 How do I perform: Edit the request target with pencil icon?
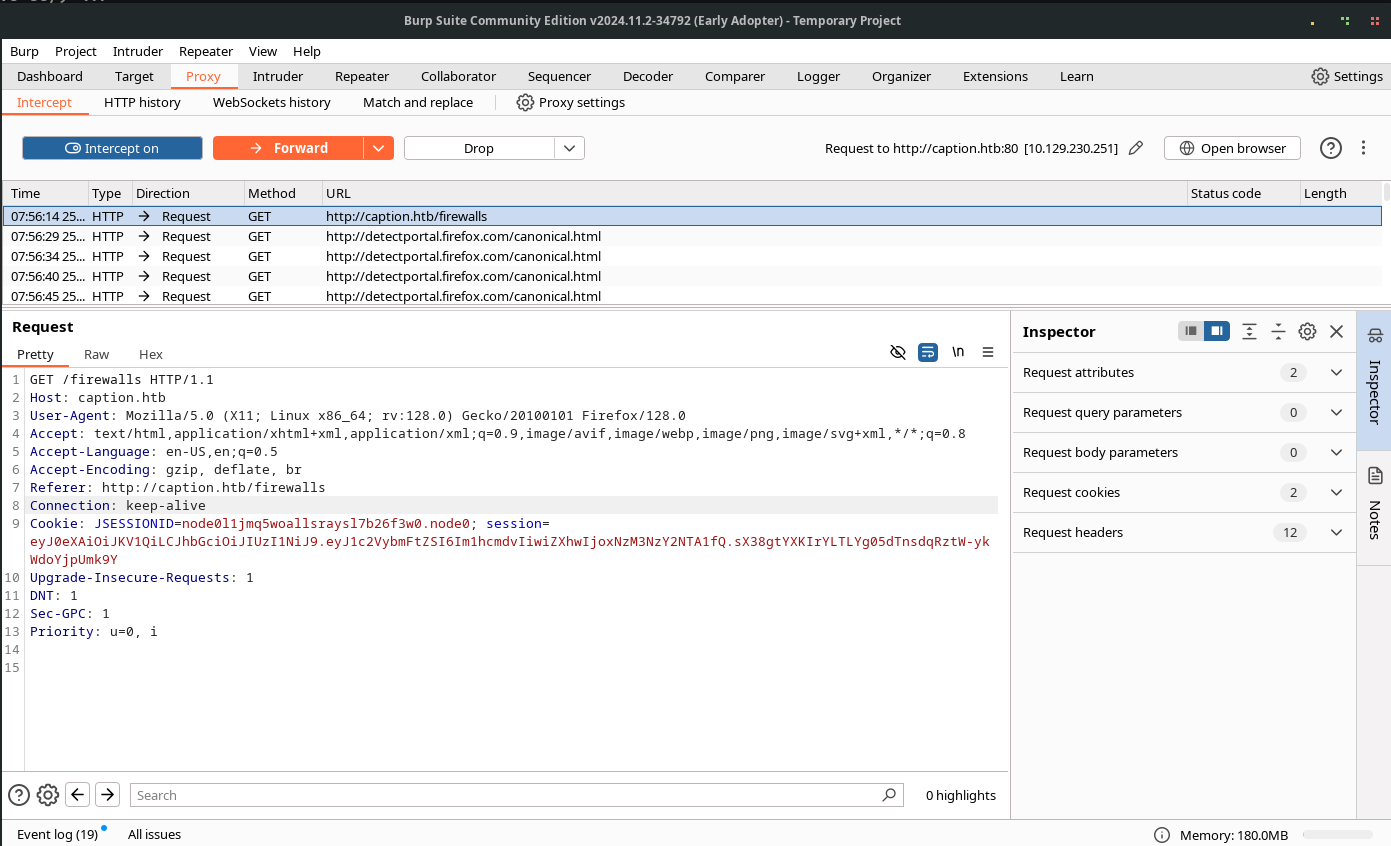pyautogui.click(x=1135, y=148)
